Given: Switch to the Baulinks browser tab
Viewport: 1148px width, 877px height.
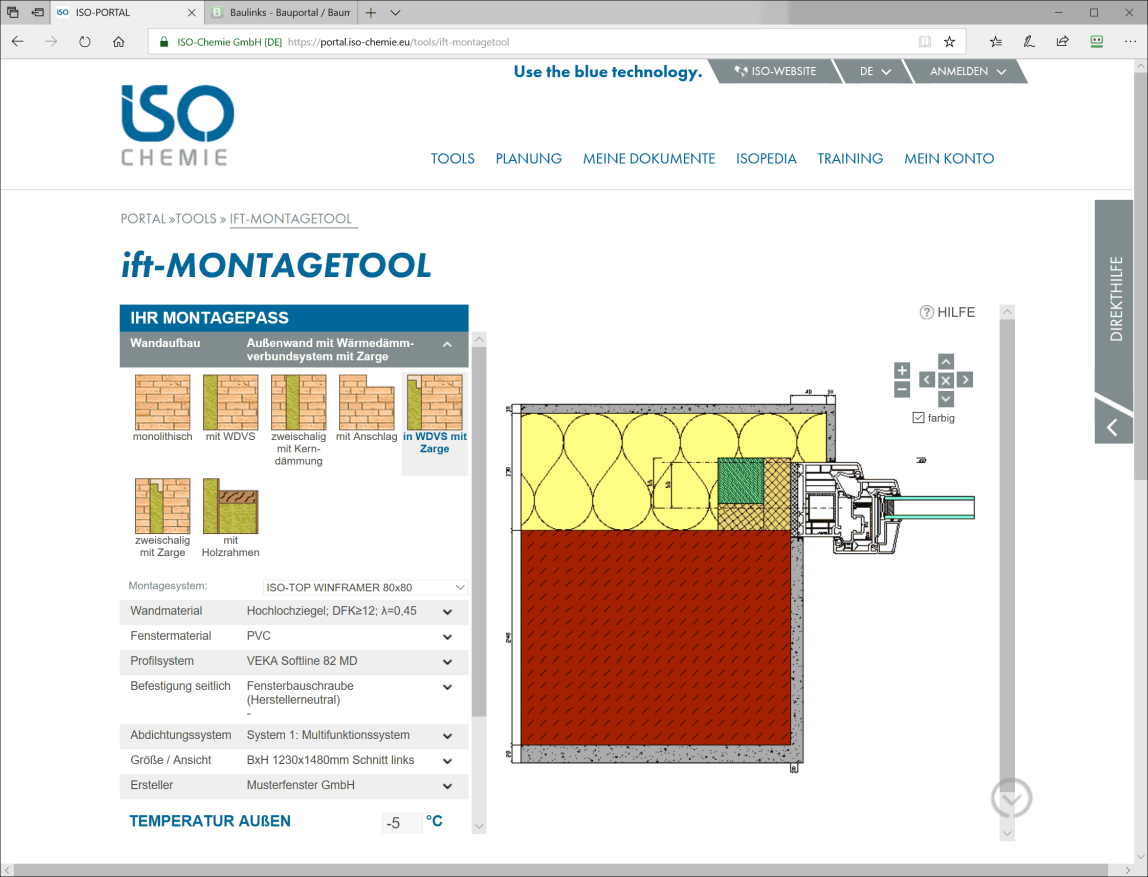Looking at the screenshot, I should [282, 12].
